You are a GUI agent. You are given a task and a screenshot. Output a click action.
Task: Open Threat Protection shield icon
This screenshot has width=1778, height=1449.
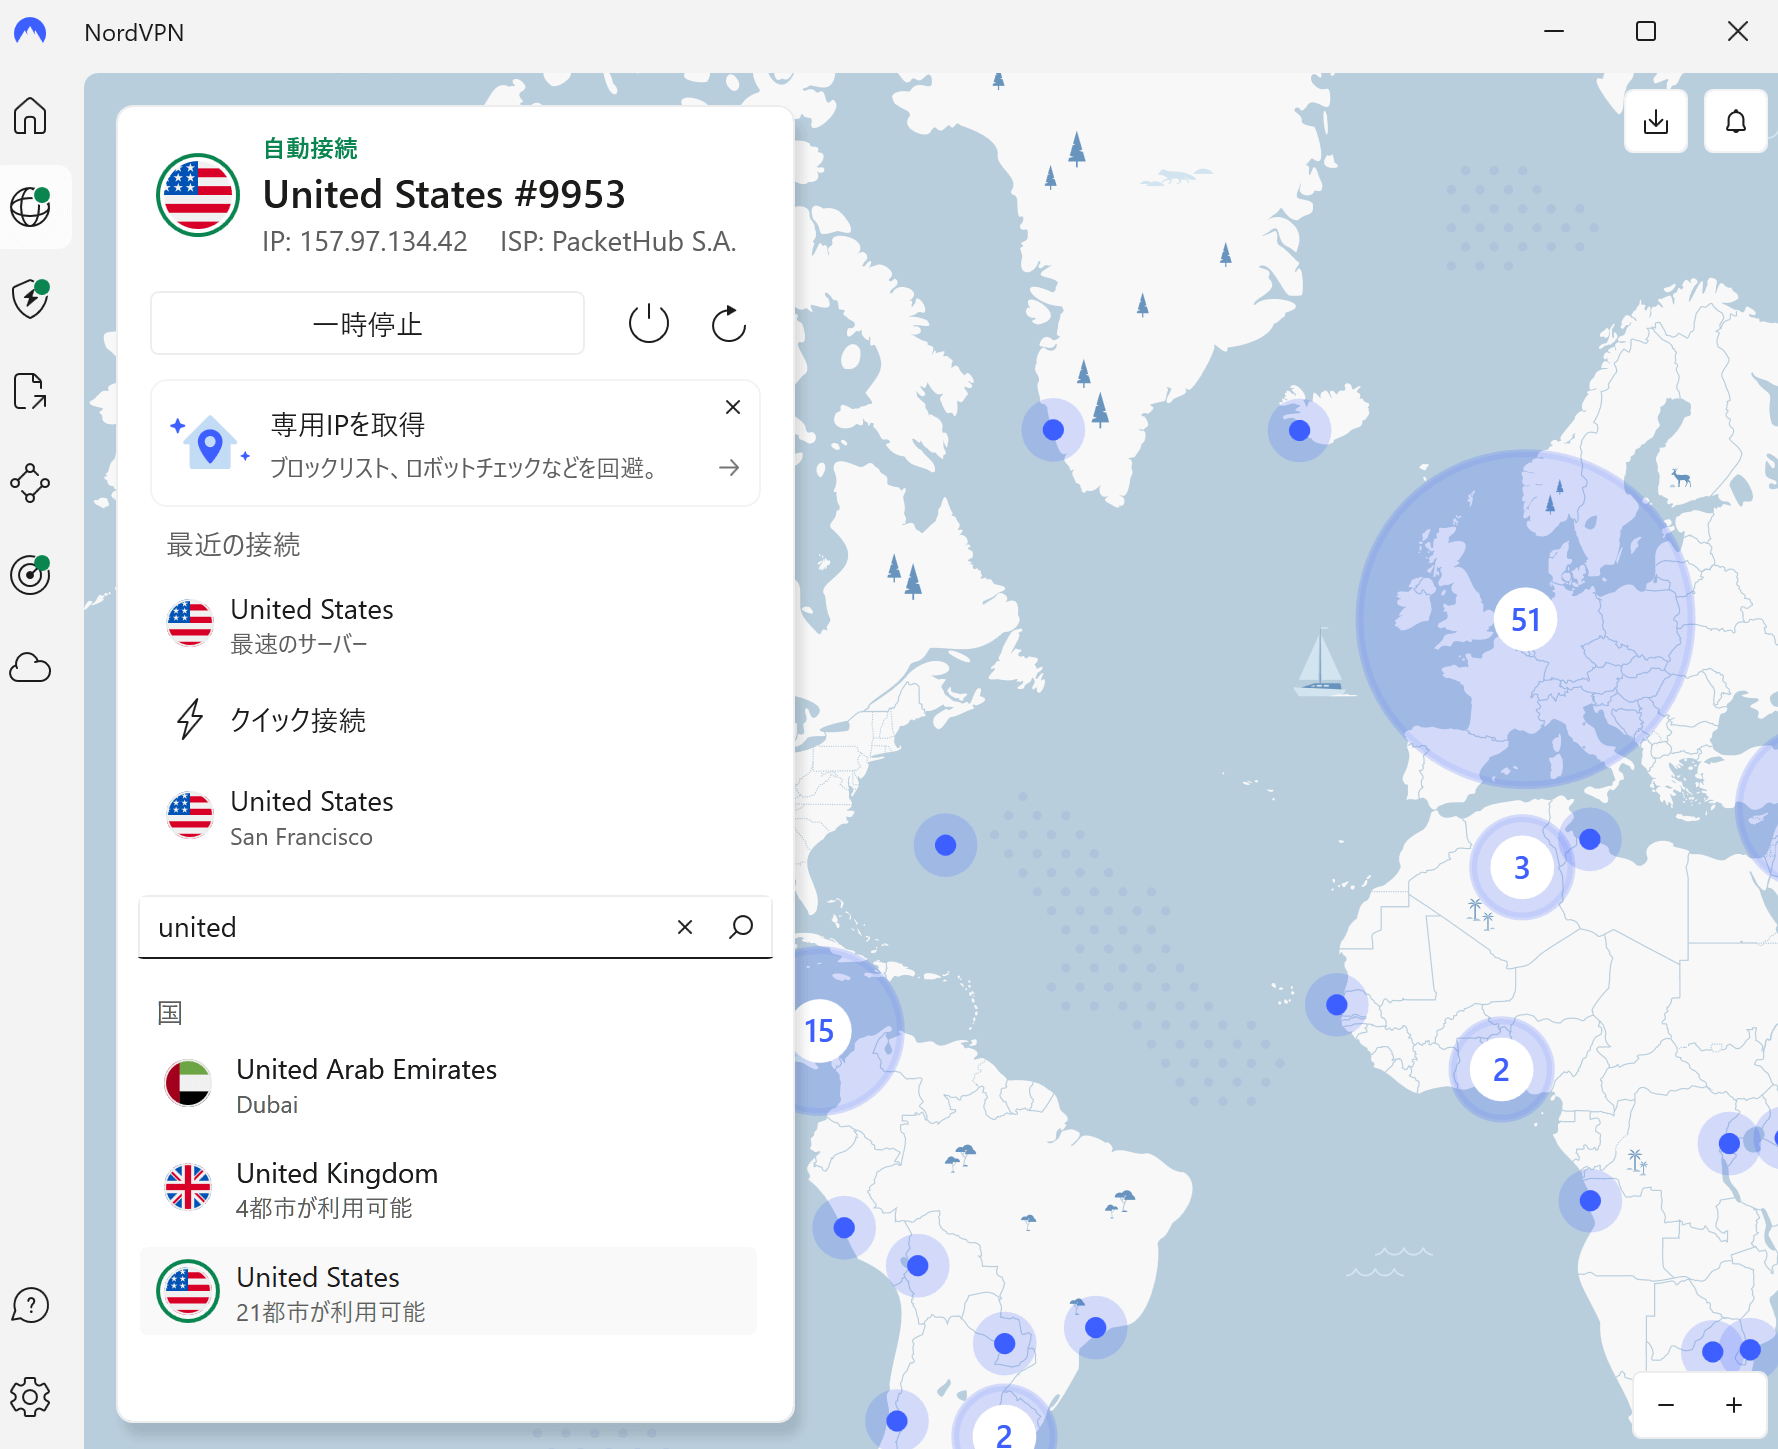click(30, 299)
